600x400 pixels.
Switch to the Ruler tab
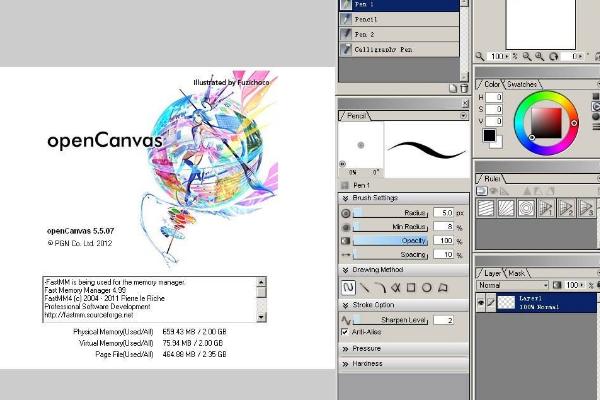click(491, 179)
